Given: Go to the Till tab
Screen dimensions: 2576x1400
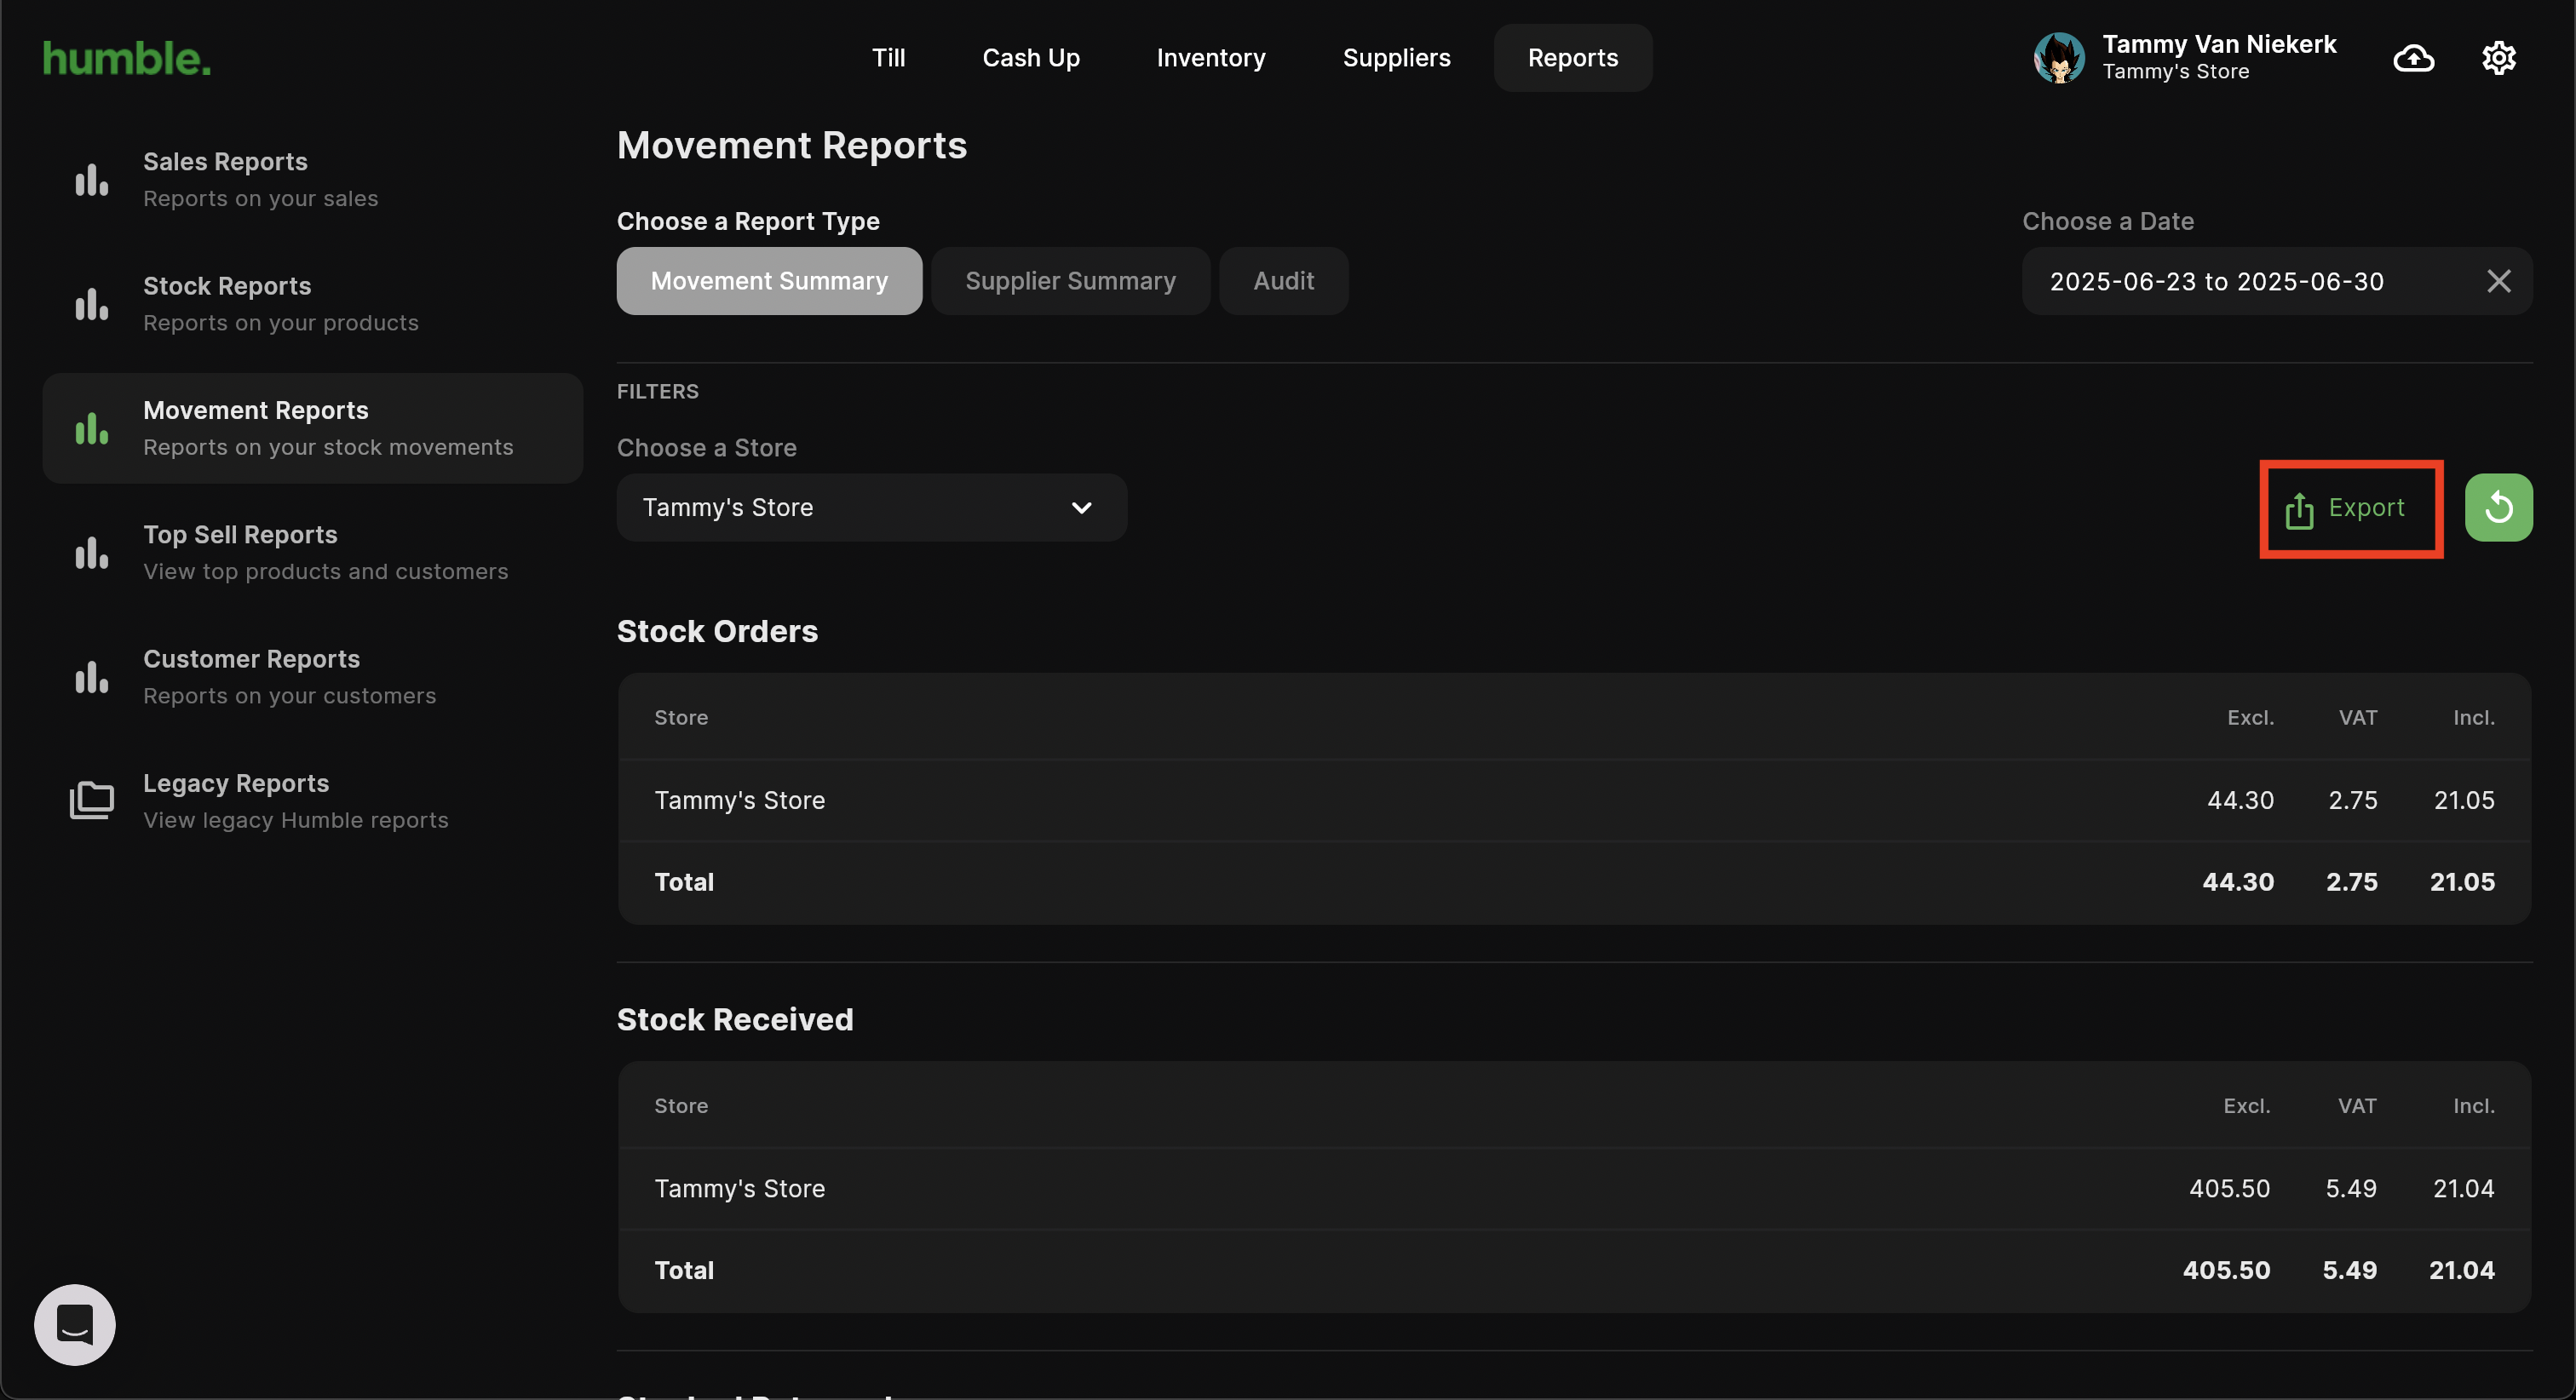Looking at the screenshot, I should (888, 58).
